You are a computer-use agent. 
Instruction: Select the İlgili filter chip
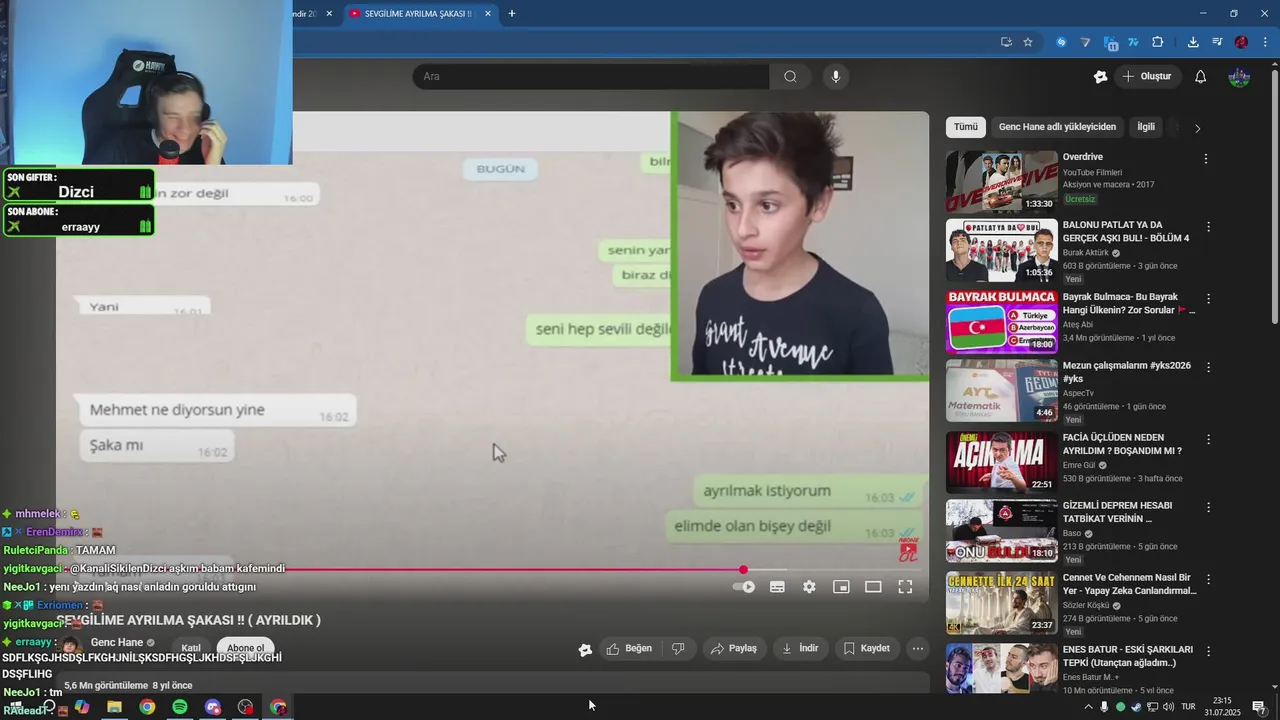point(1146,127)
